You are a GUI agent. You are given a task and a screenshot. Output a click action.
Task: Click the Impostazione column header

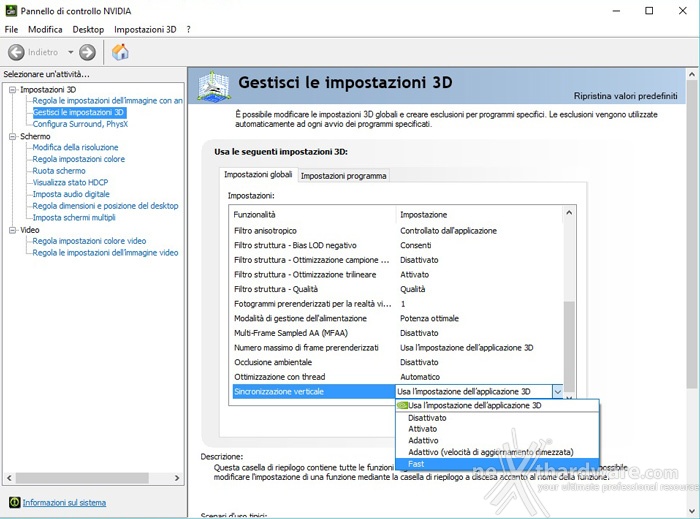tap(479, 215)
